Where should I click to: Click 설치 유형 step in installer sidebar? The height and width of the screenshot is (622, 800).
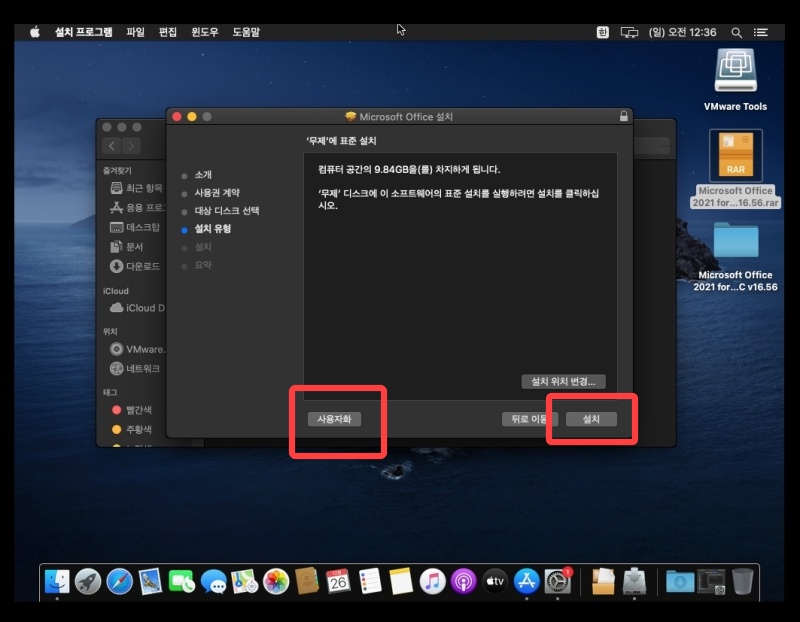pos(213,229)
